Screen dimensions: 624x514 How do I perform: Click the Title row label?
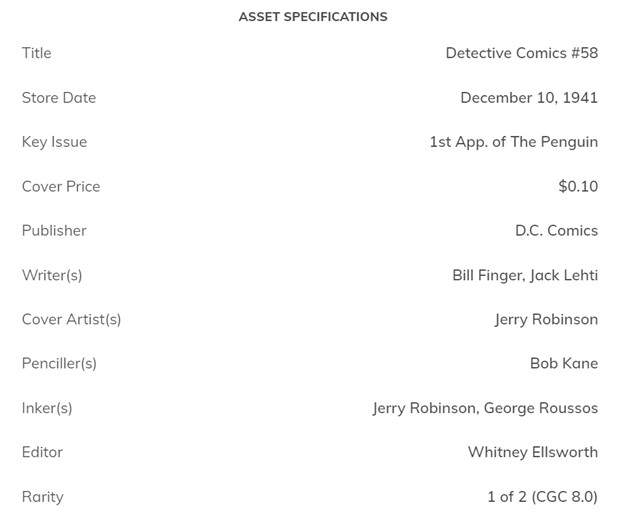(37, 53)
